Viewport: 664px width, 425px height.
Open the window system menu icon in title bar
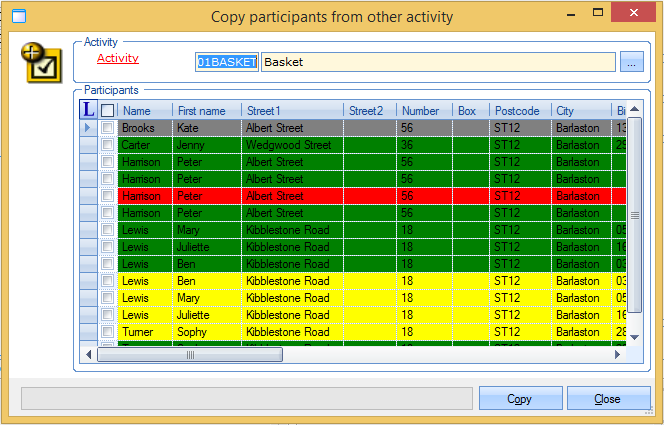tap(16, 16)
